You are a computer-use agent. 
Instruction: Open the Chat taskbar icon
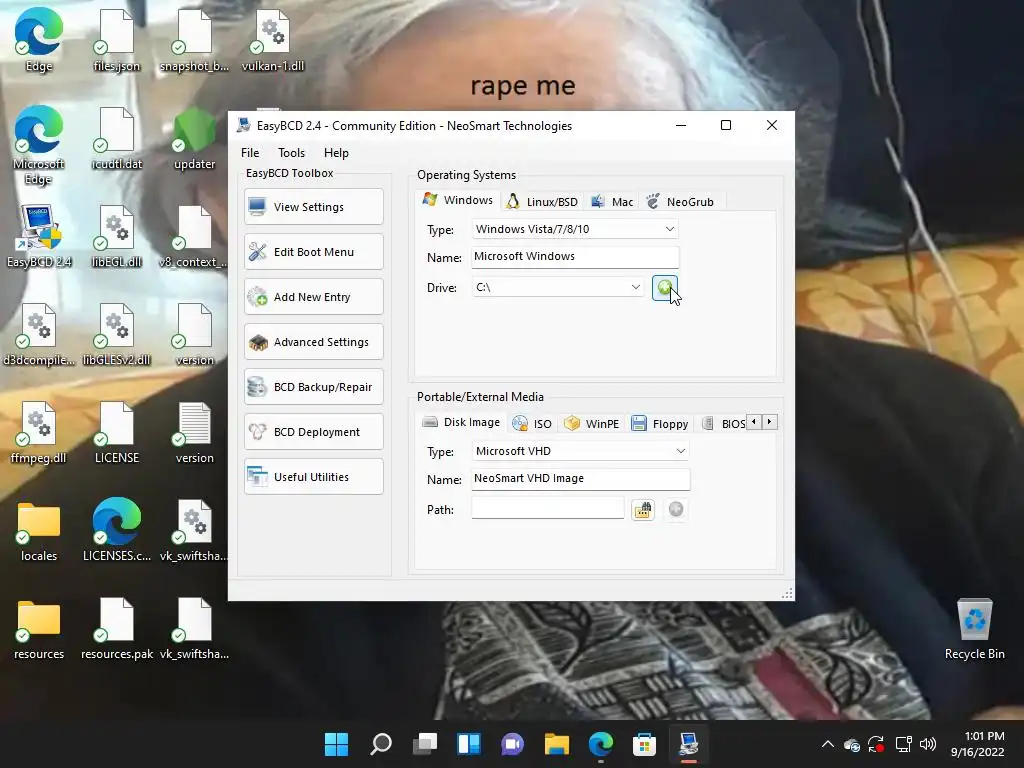click(x=513, y=744)
